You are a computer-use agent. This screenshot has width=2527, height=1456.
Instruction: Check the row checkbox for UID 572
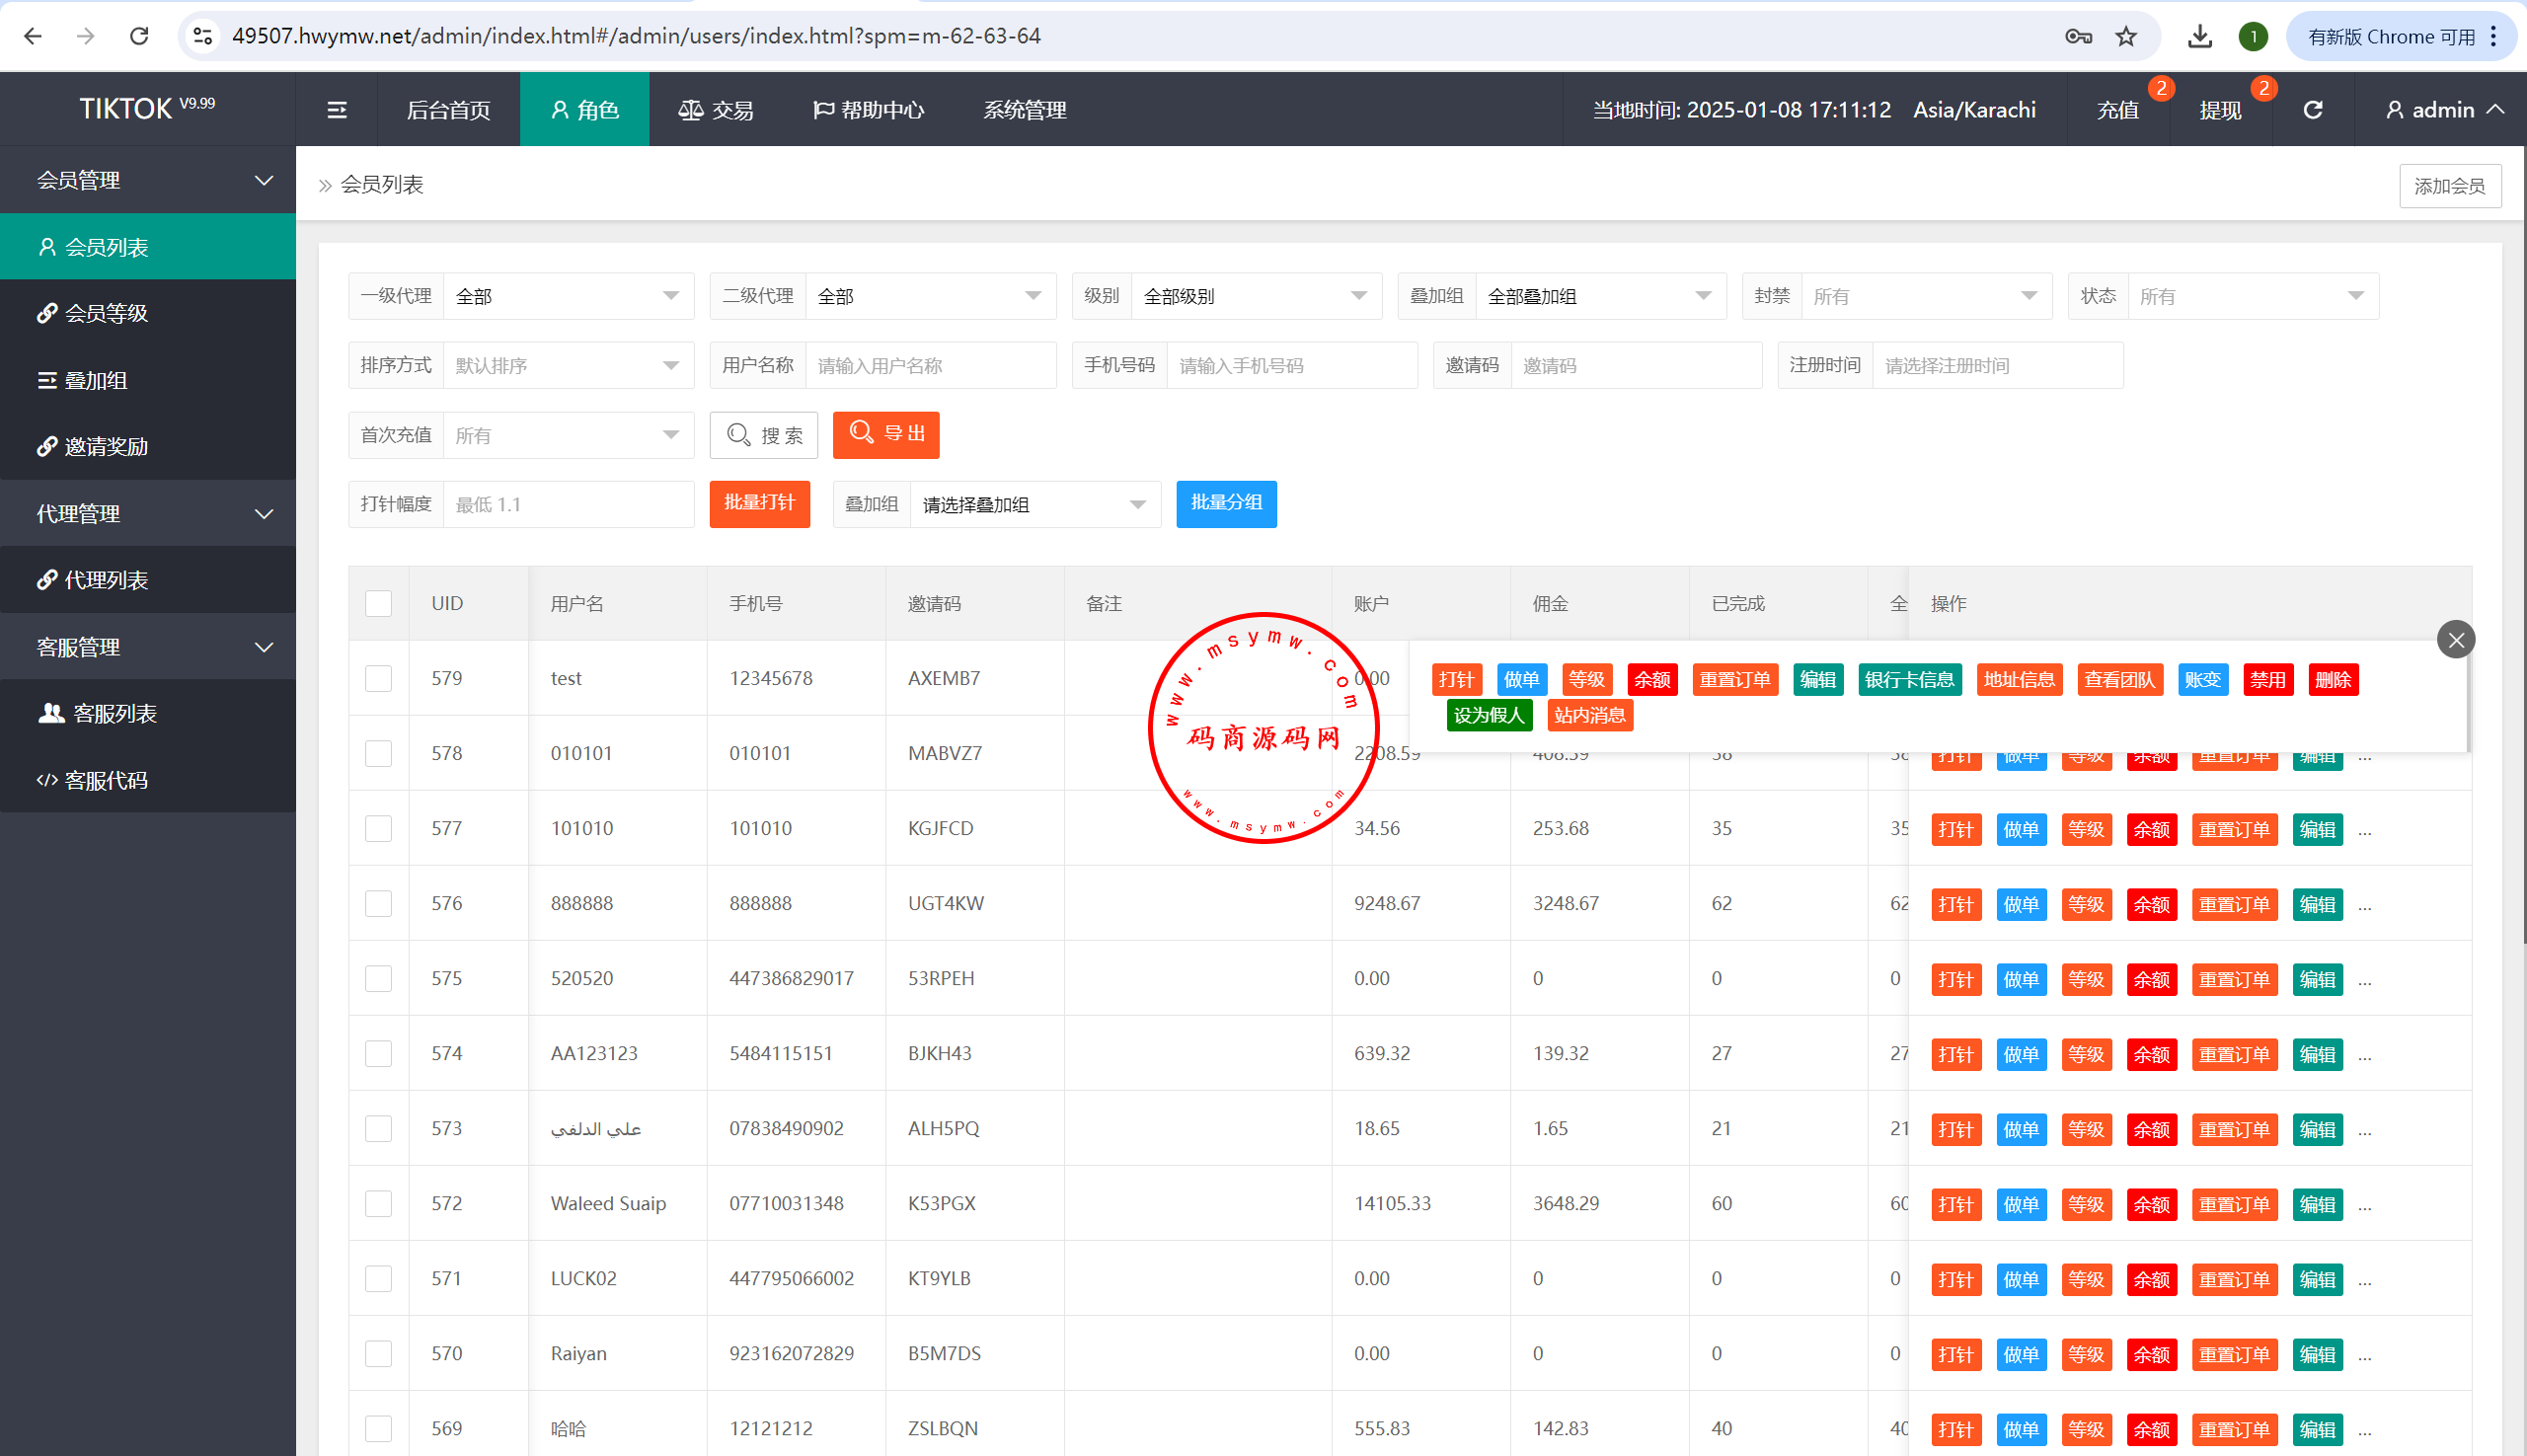(x=378, y=1204)
